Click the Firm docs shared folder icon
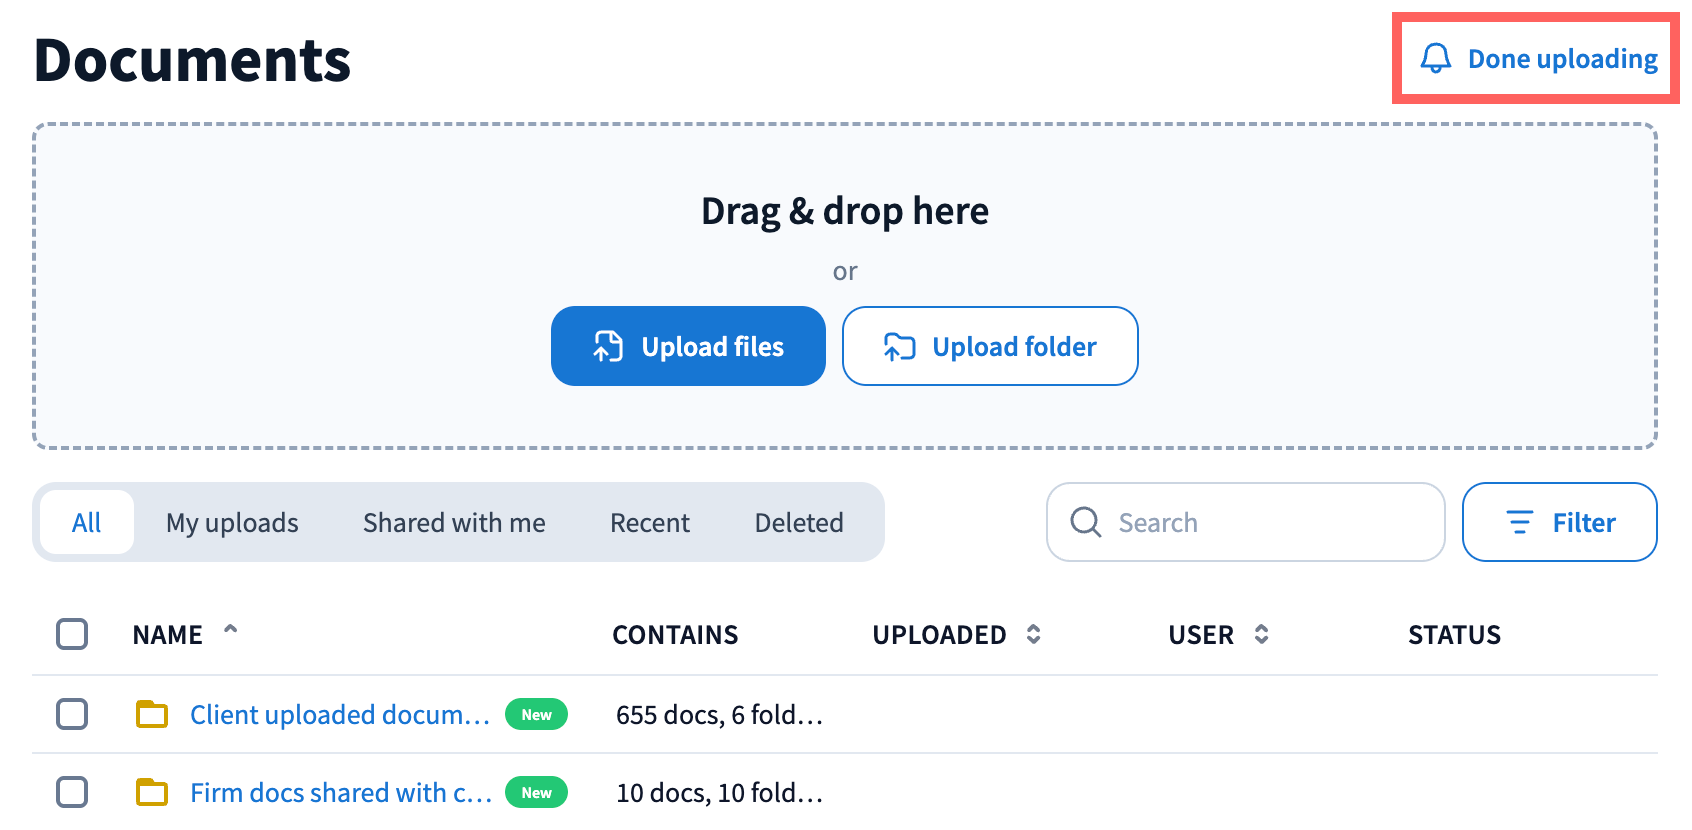 152,792
